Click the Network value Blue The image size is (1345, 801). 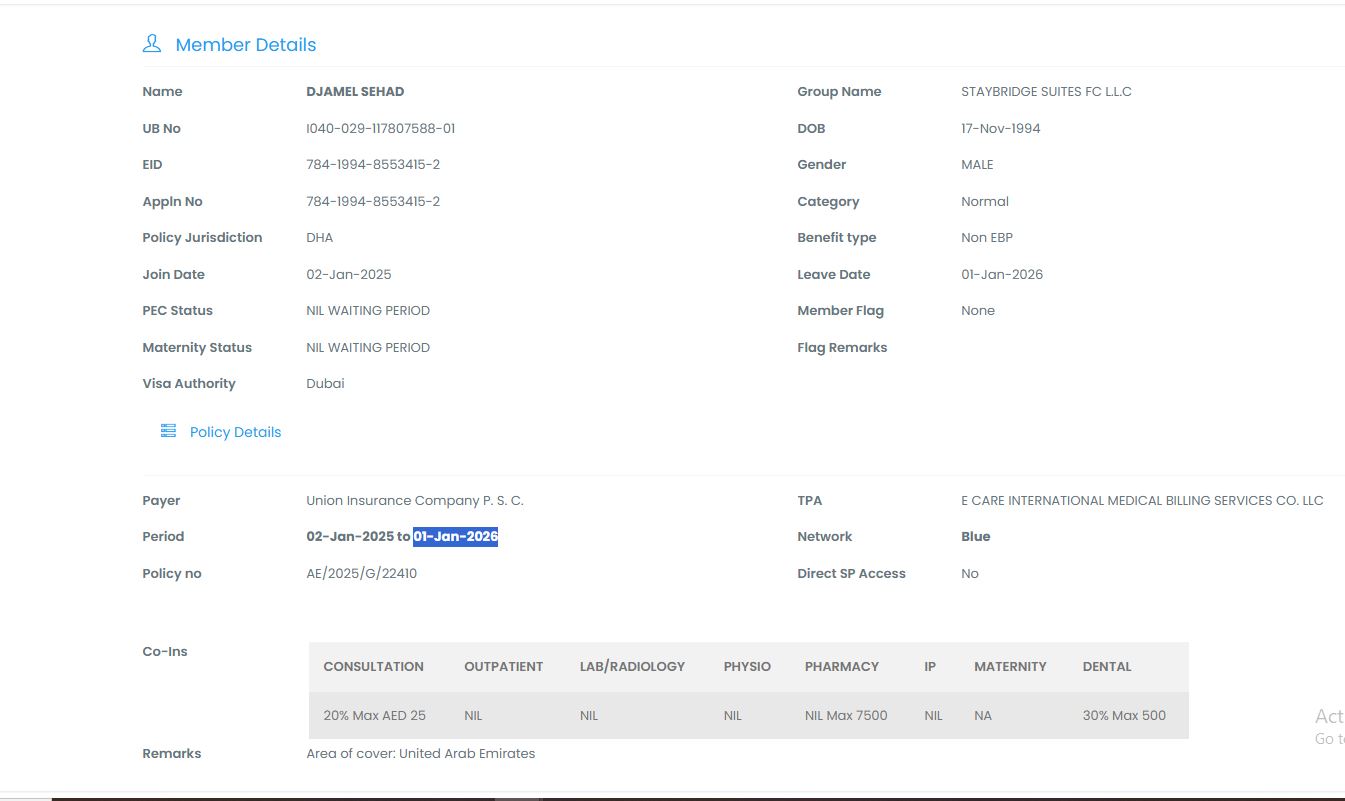(x=976, y=537)
